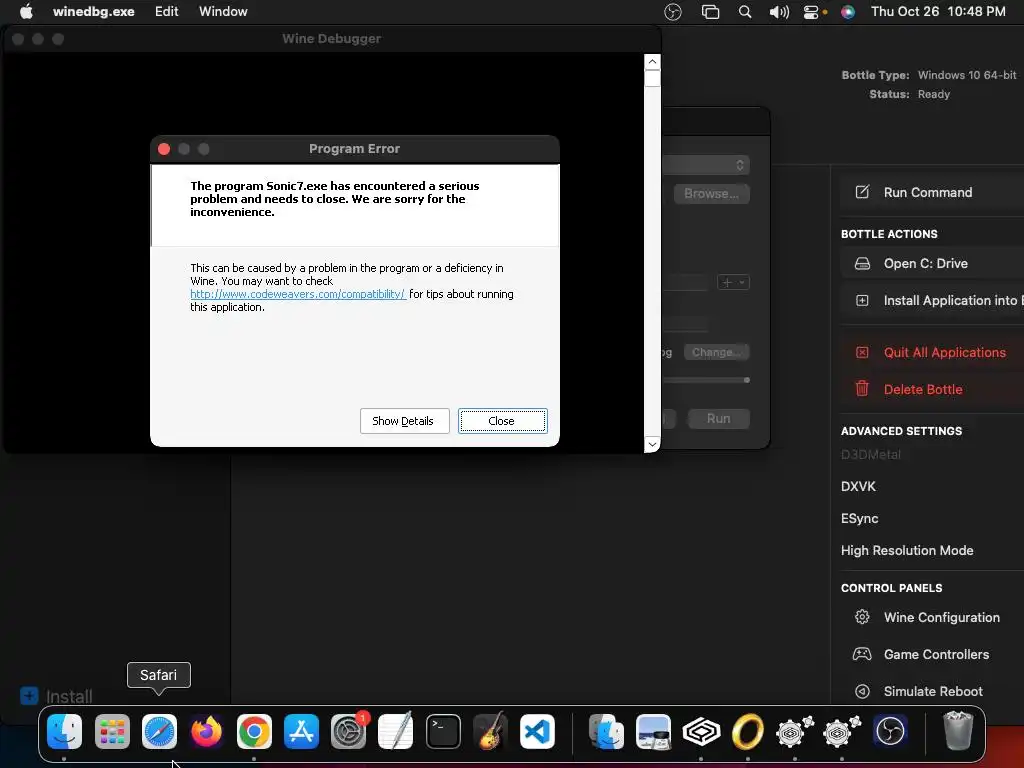
Task: Click Run in the background run dialog
Action: pyautogui.click(x=718, y=419)
